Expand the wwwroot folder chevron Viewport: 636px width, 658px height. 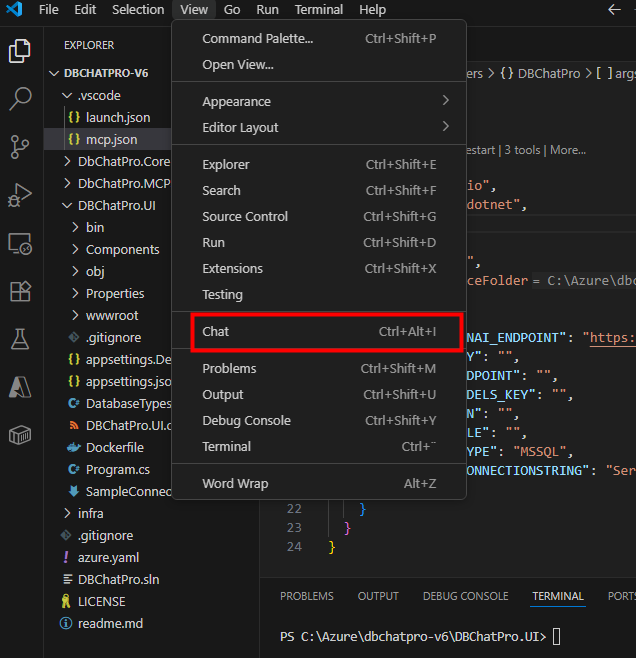(75, 315)
